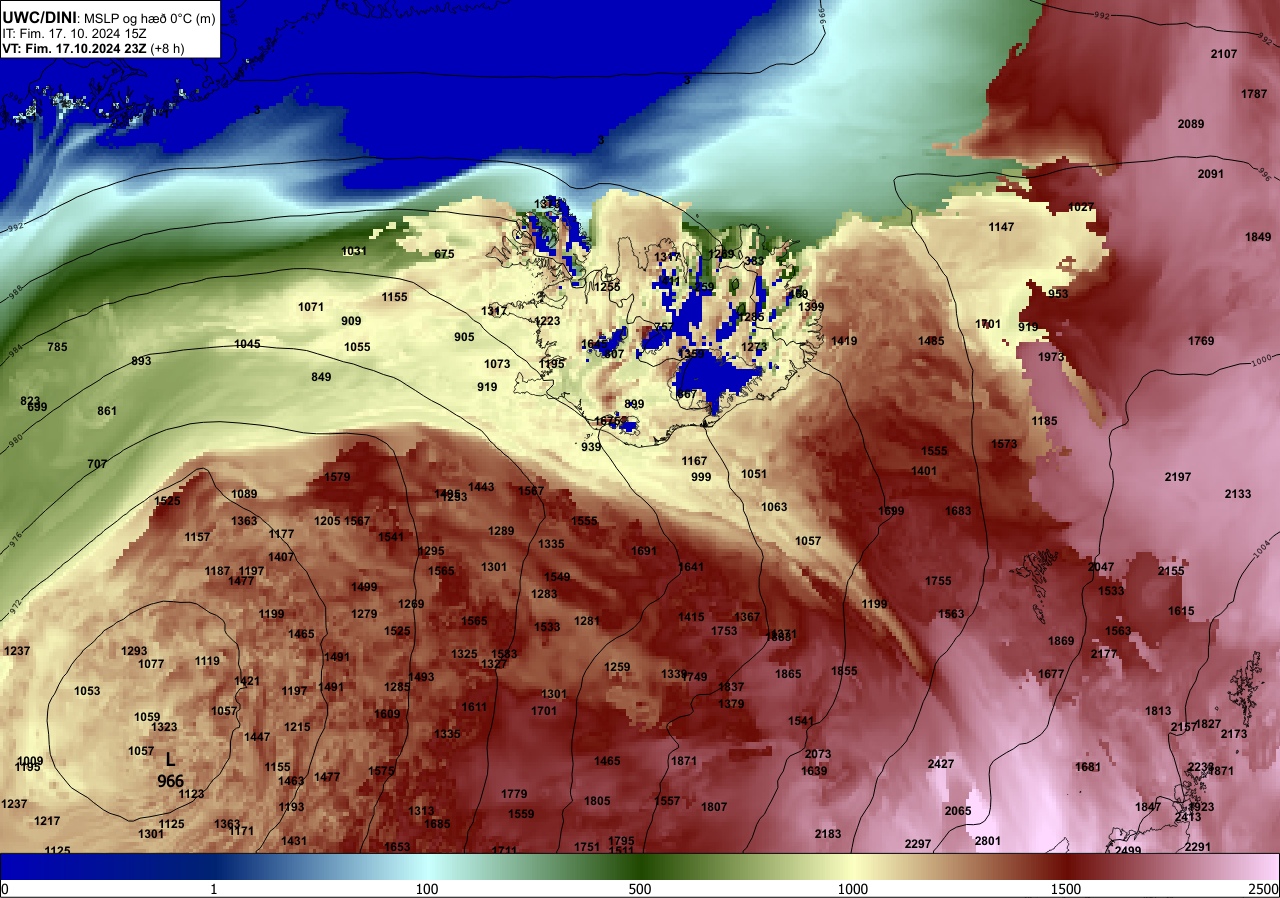Click the 1031 height value
Viewport: 1280px width, 898px height.
354,251
